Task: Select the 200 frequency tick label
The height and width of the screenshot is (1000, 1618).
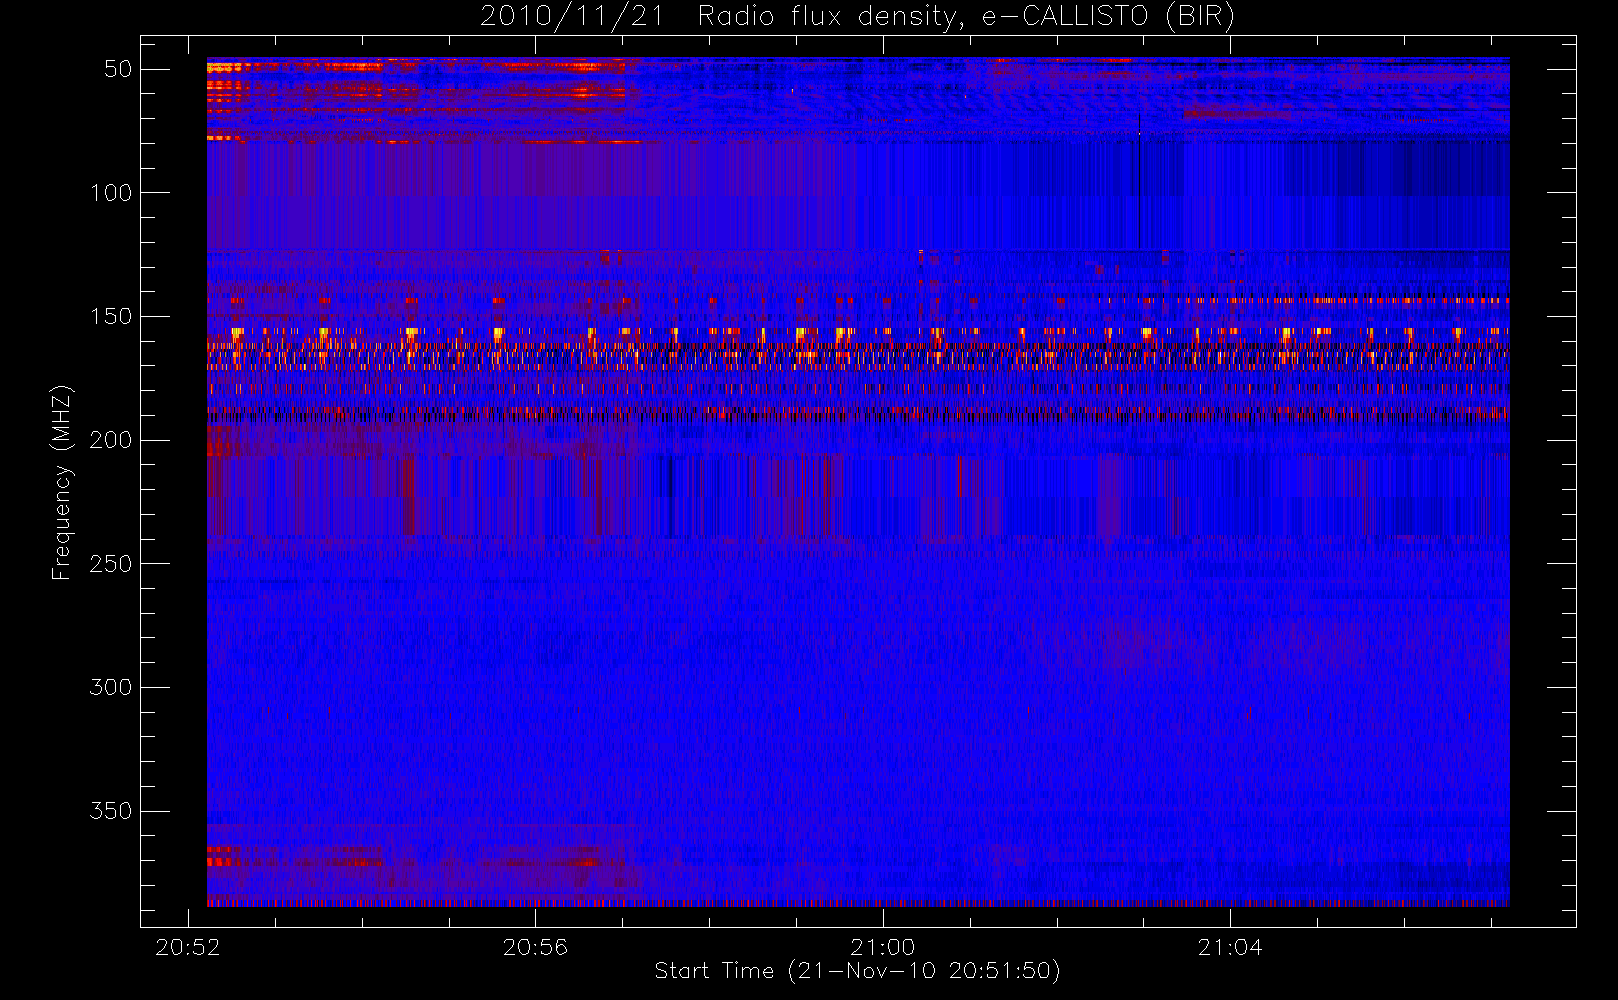Action: (111, 440)
